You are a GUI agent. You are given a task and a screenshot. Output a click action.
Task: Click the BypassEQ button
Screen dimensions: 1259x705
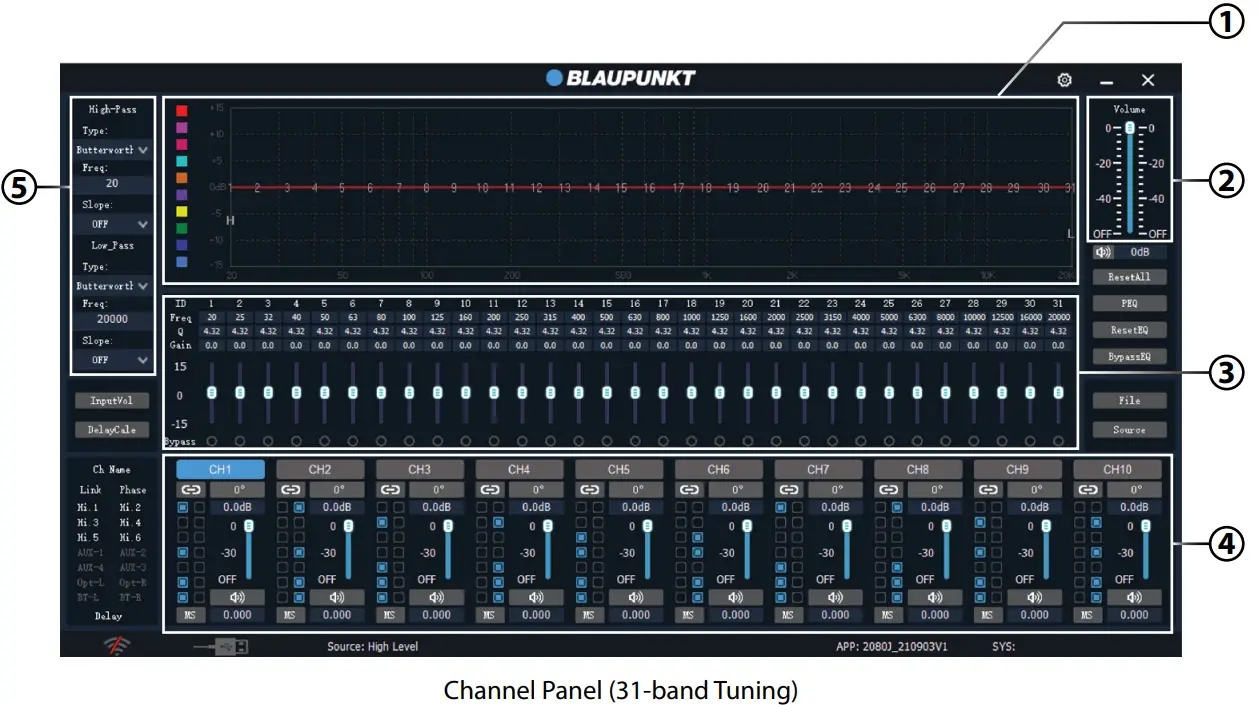pos(1129,356)
